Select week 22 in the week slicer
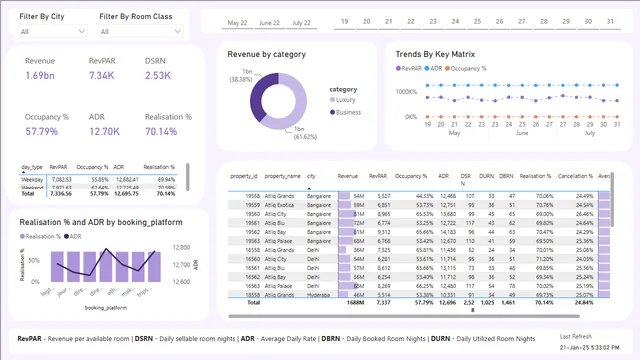 click(x=411, y=22)
